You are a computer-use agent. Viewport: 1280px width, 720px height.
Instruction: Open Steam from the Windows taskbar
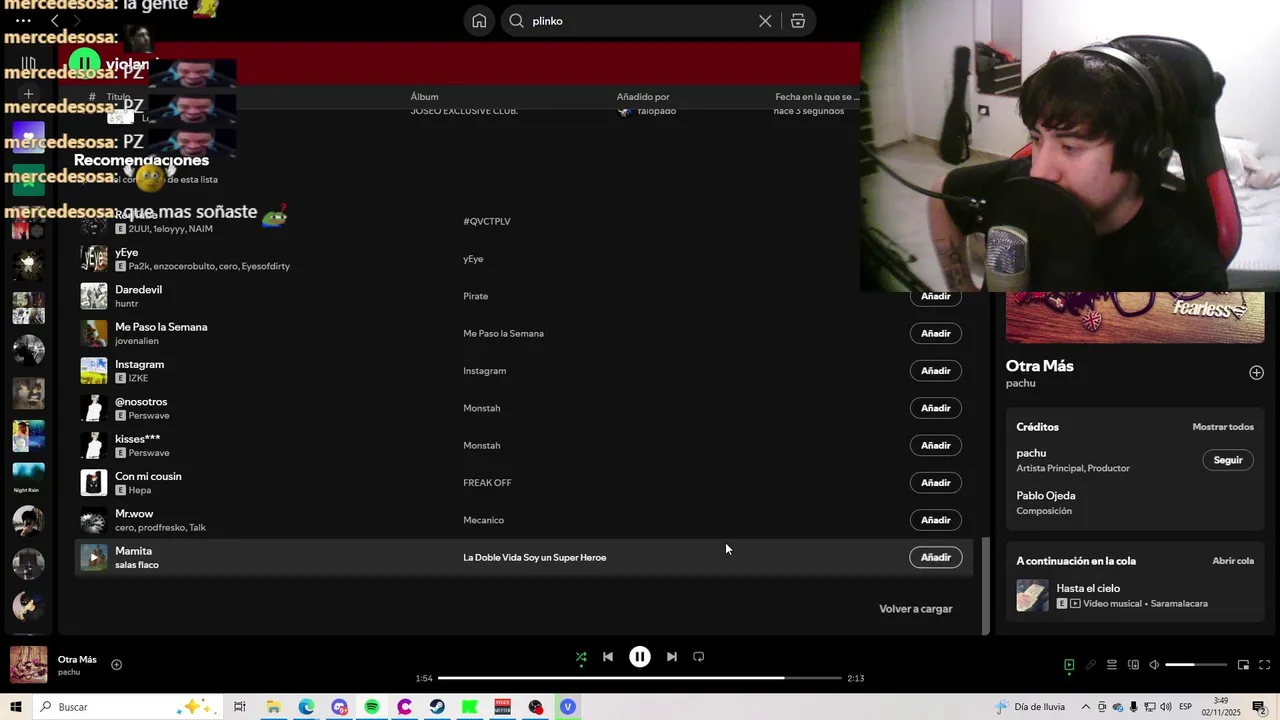437,707
